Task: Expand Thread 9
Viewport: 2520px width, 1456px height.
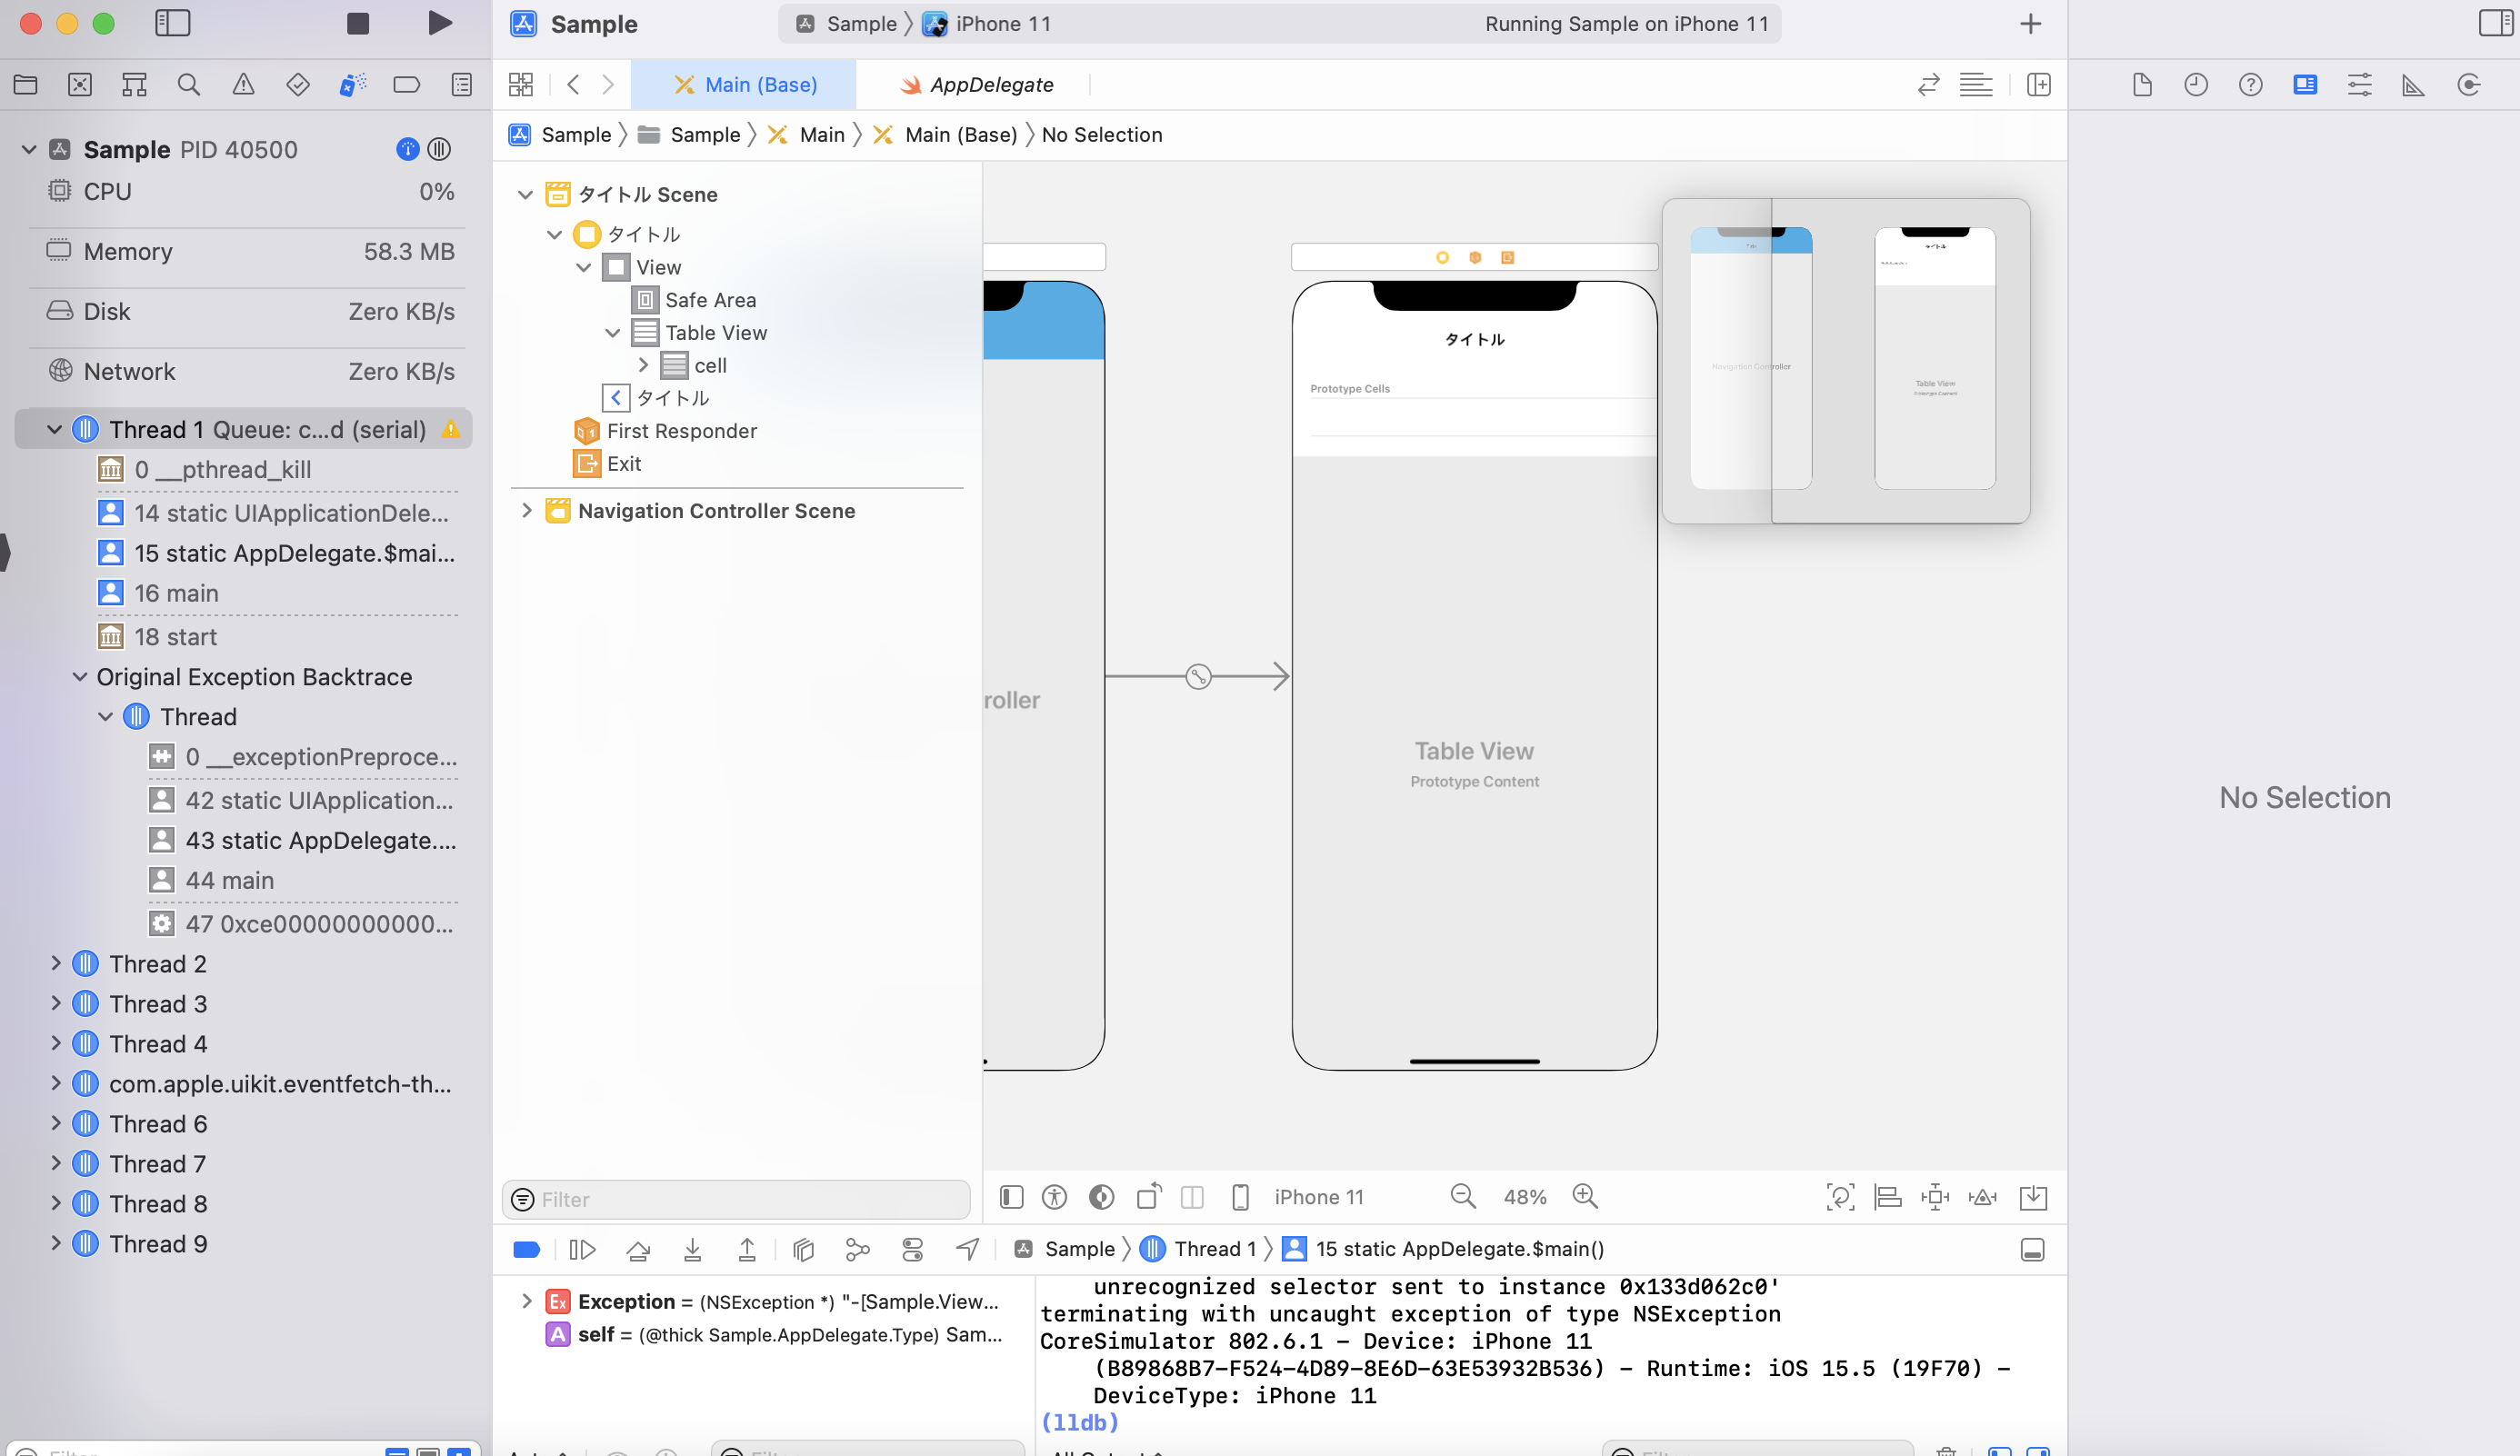Action: 56,1243
